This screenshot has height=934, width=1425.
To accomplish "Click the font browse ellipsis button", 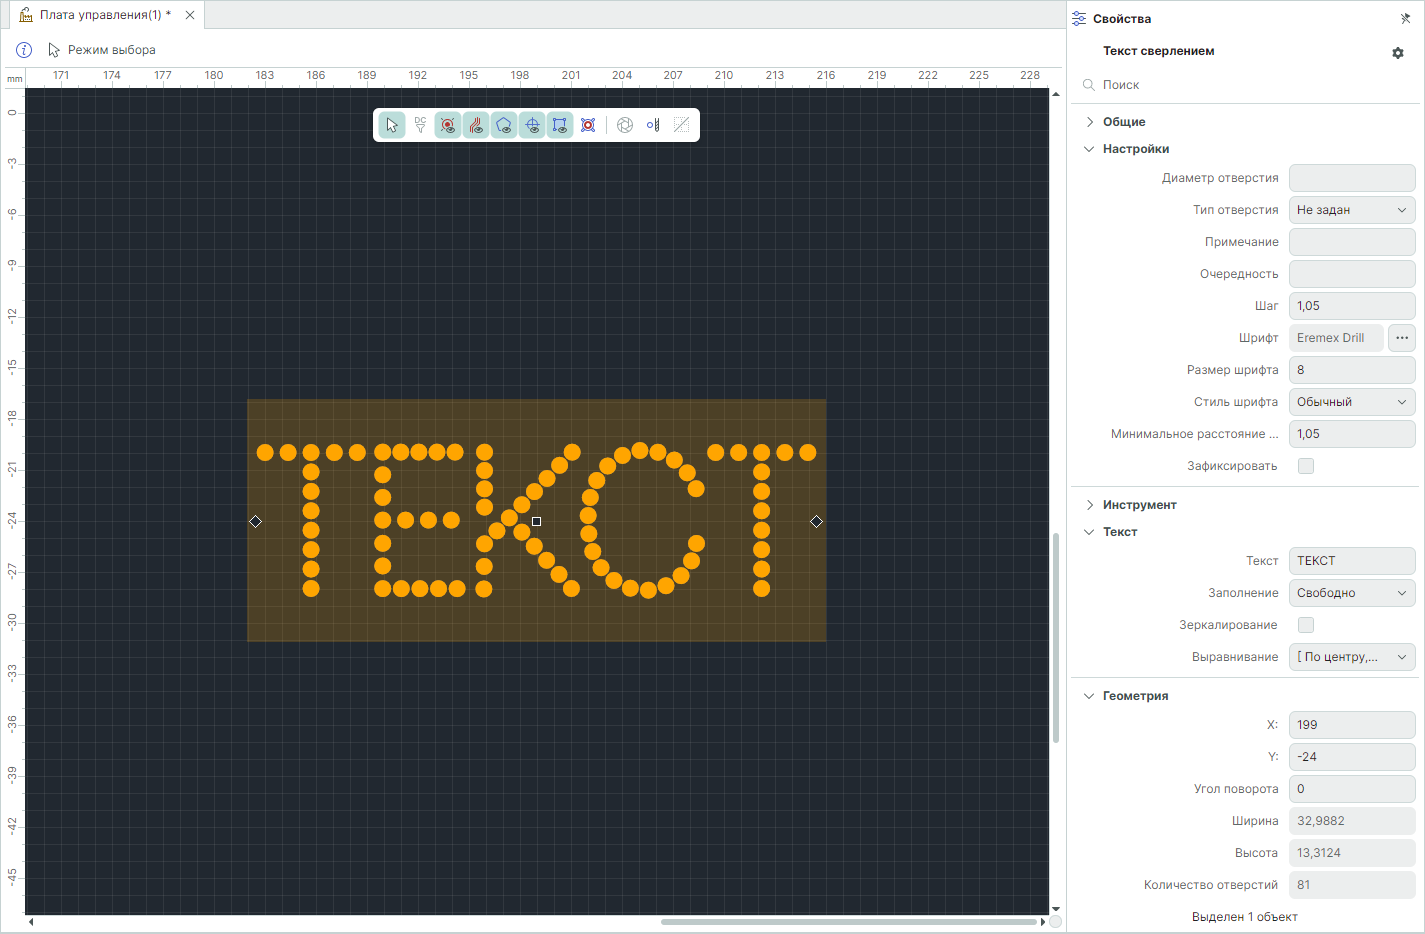I will (x=1401, y=338).
